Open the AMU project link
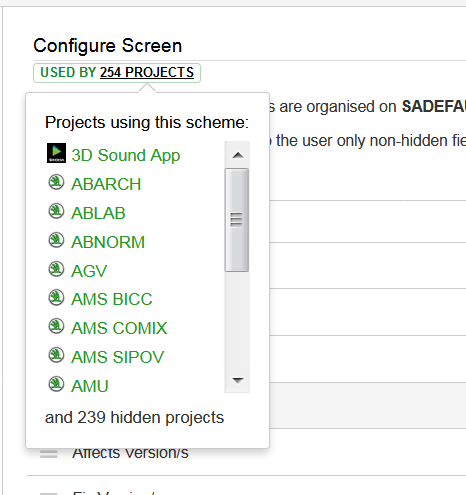Viewport: 466px width, 495px height. point(90,386)
